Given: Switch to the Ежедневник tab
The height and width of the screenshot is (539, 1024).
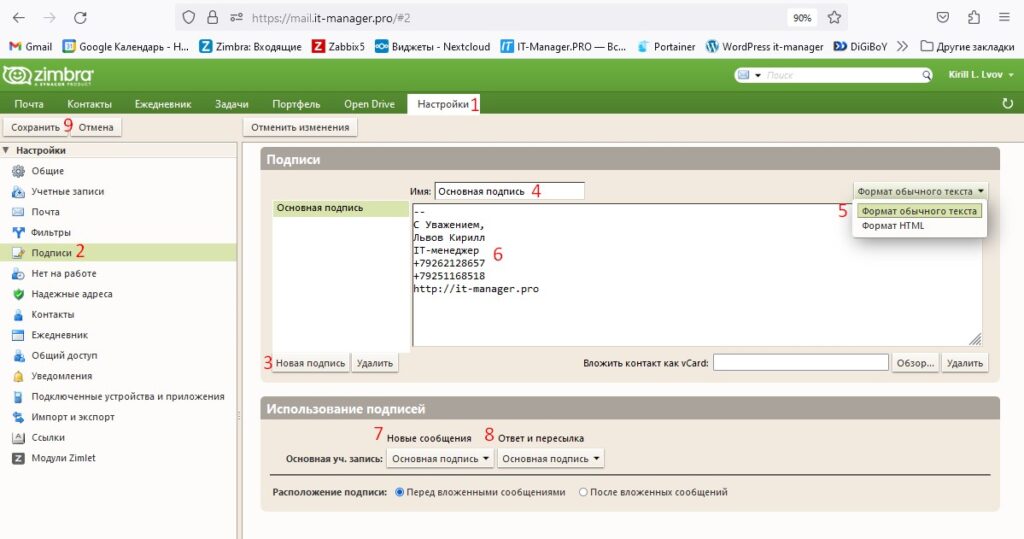Looking at the screenshot, I should [163, 104].
